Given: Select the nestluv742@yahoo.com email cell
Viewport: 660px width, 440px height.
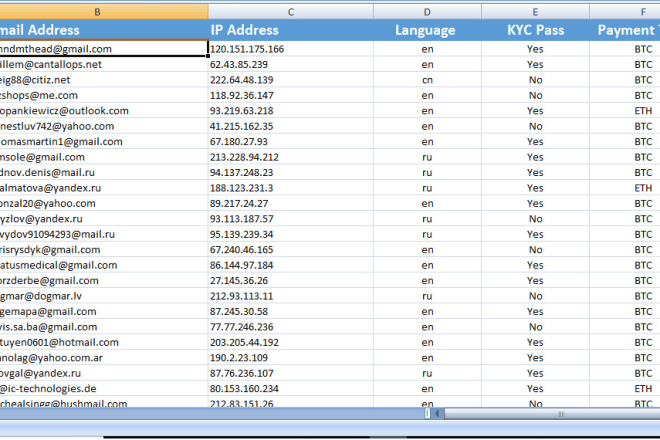Looking at the screenshot, I should 104,126.
